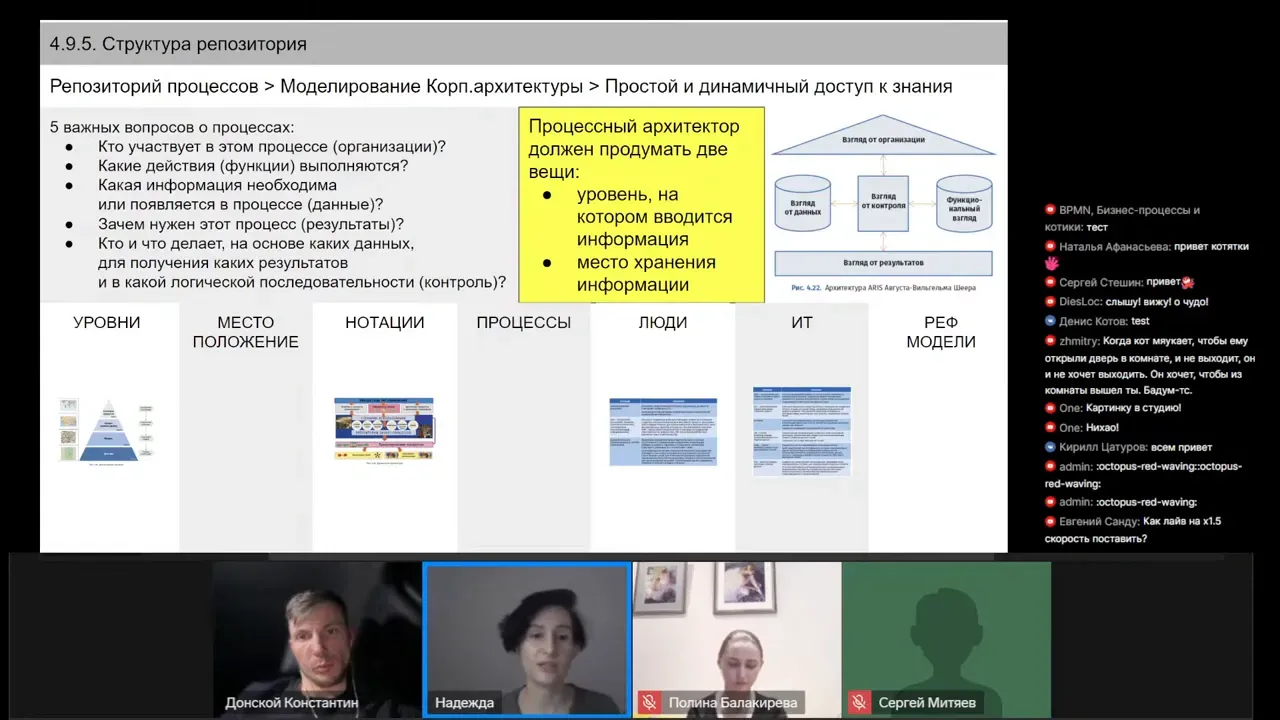Click muted mic icon beside Полина Балакирева

(649, 703)
